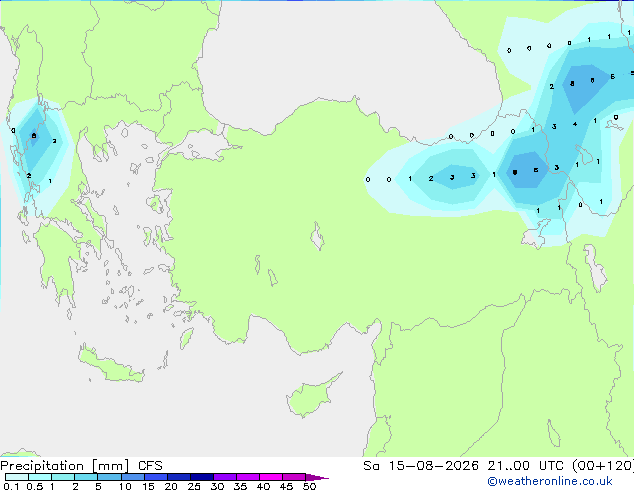Click the 35–40 mm legend swatch
Image resolution: width=634 pixels, height=490 pixels.
(248, 477)
